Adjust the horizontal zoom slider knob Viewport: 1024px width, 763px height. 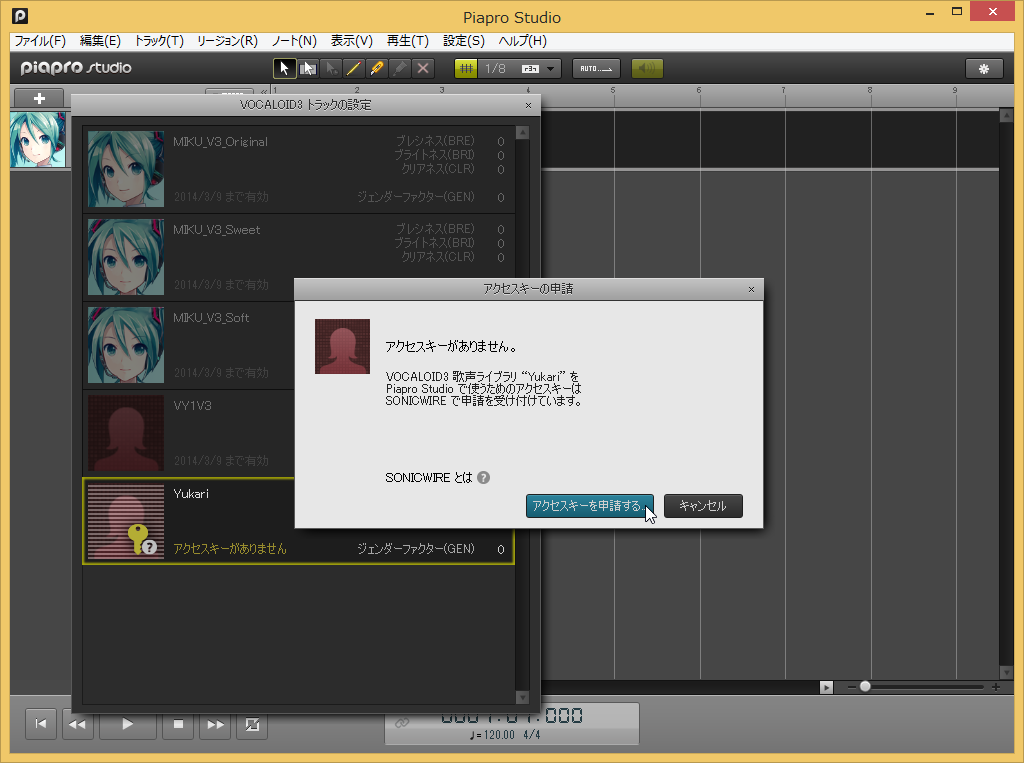[x=865, y=687]
